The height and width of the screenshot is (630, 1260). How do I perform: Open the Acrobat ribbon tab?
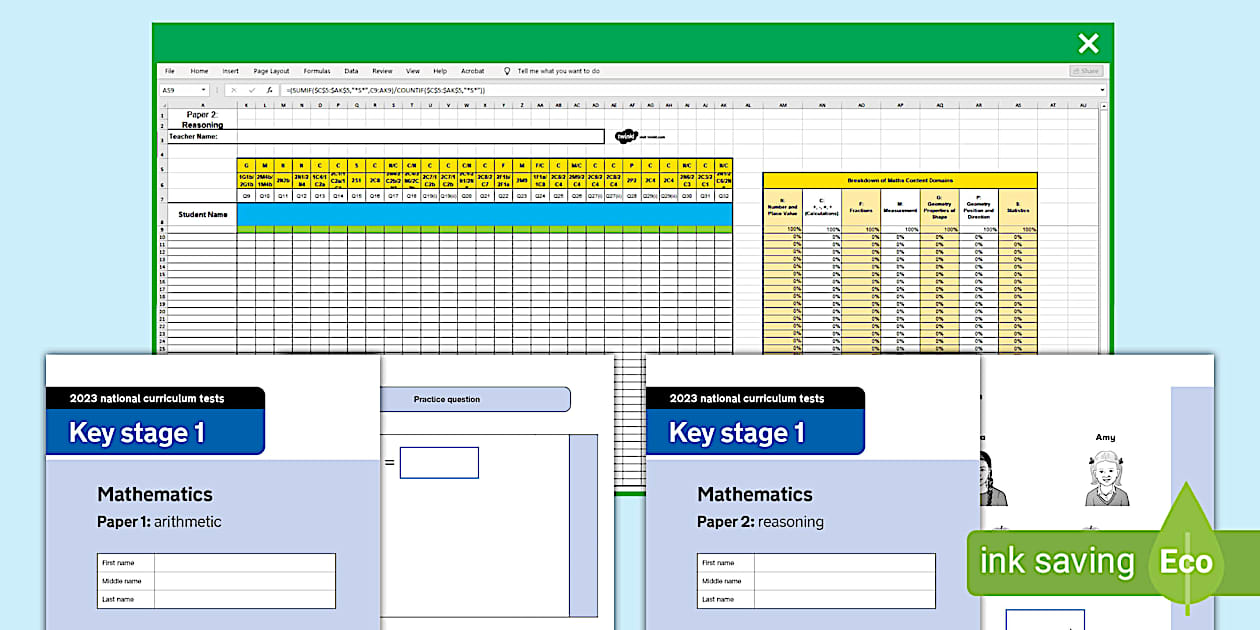[x=472, y=71]
